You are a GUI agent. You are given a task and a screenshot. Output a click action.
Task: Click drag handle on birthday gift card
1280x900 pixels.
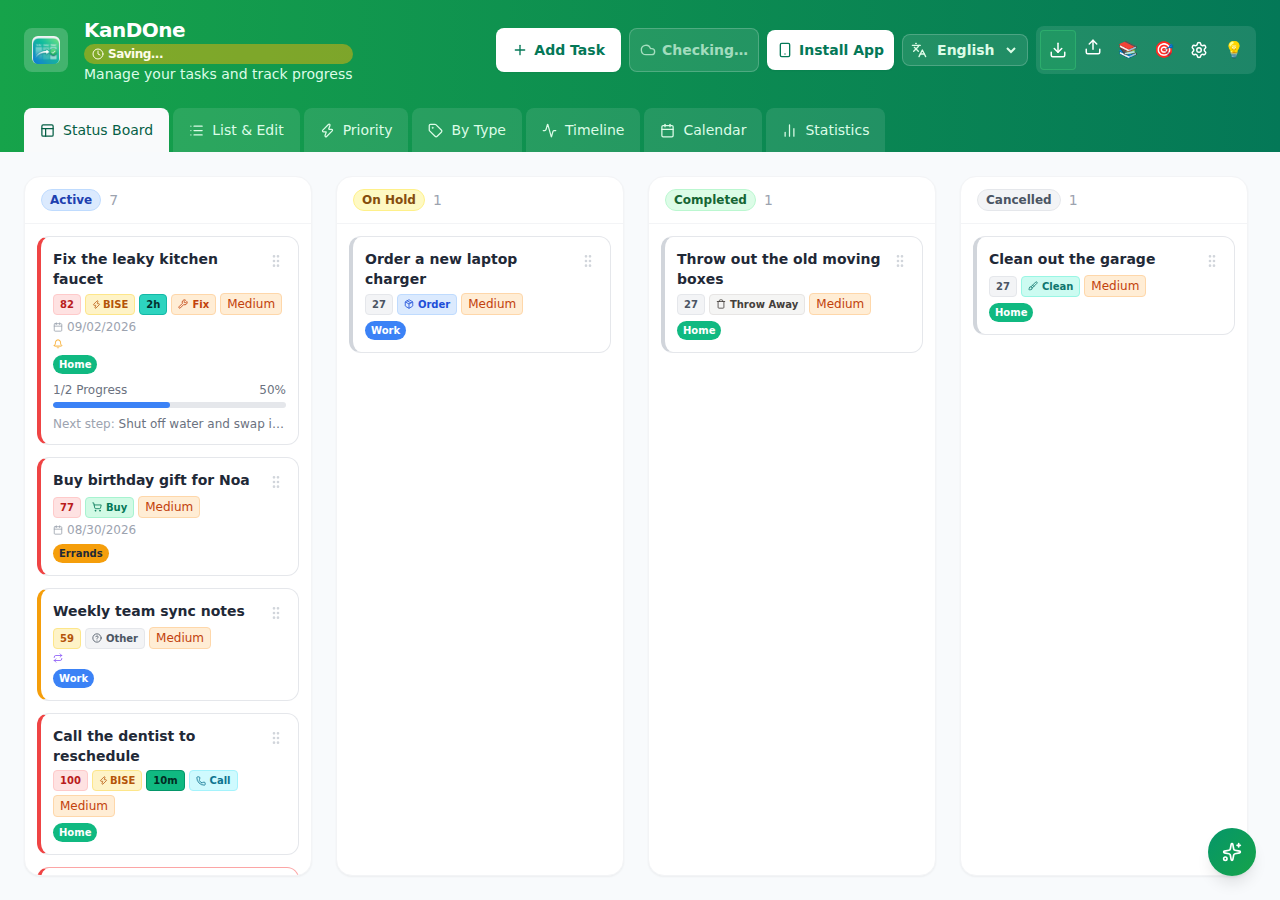pos(276,482)
